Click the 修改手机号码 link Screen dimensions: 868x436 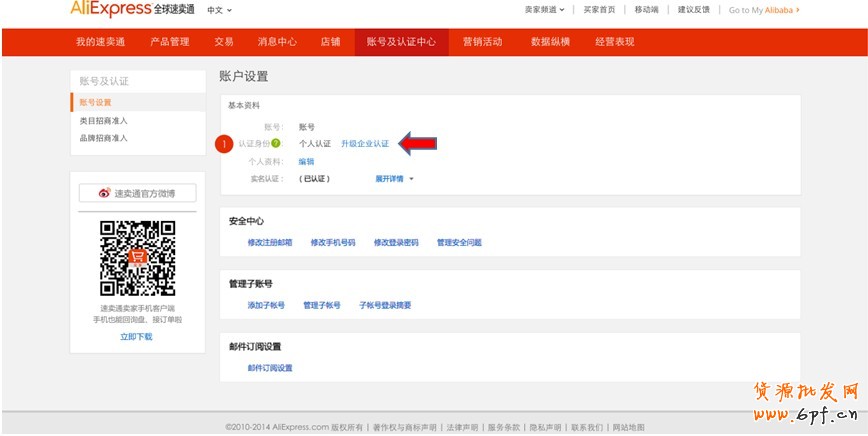pyautogui.click(x=332, y=243)
